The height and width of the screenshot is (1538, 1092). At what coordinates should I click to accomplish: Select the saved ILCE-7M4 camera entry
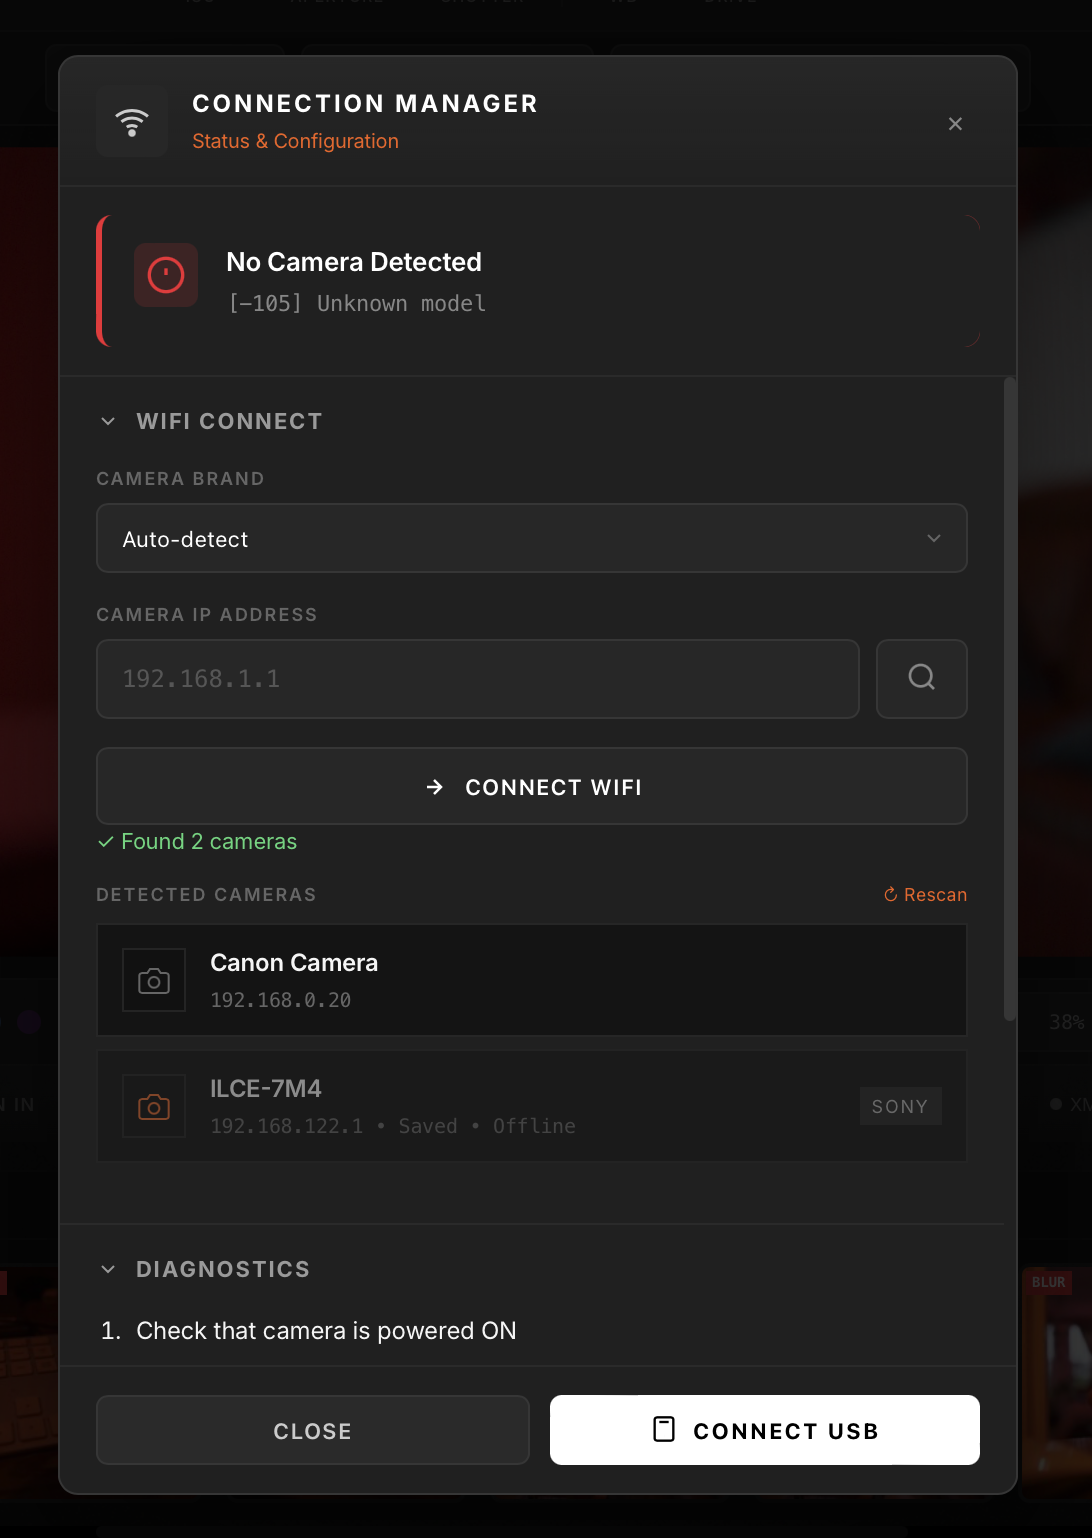click(532, 1106)
